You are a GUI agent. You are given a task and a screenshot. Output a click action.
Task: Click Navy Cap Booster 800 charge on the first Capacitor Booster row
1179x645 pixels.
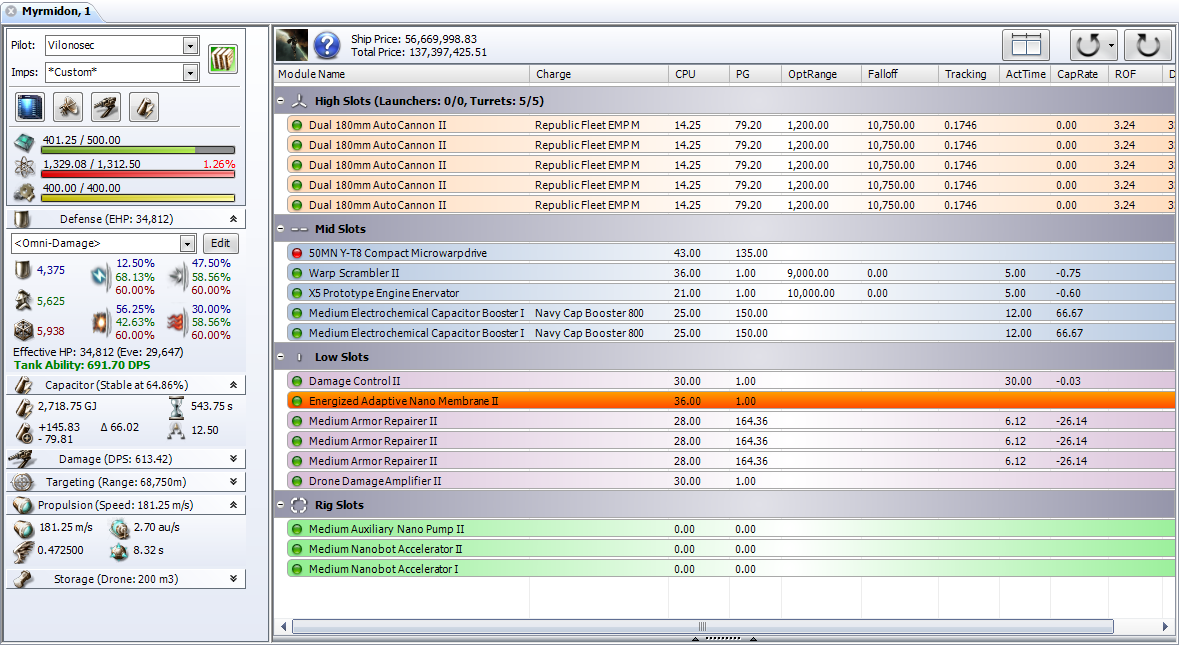(x=589, y=313)
